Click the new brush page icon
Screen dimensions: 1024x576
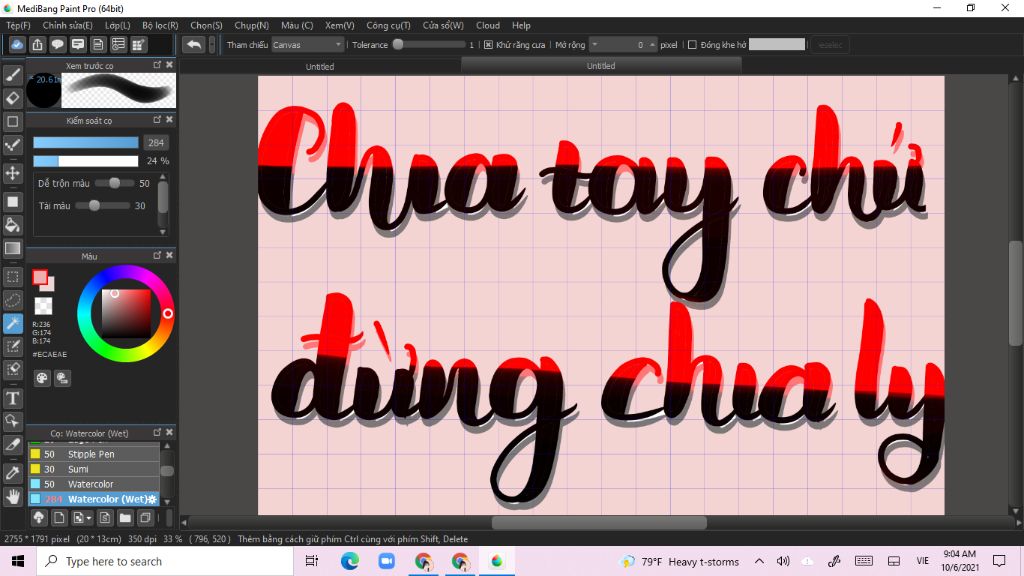(59, 518)
